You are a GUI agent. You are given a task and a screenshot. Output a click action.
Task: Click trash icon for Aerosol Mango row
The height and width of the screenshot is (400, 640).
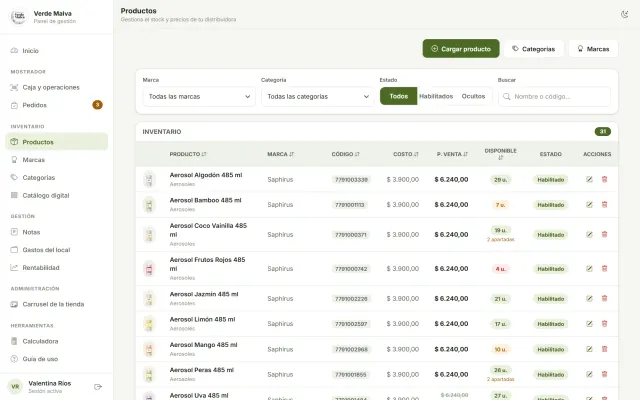click(604, 349)
